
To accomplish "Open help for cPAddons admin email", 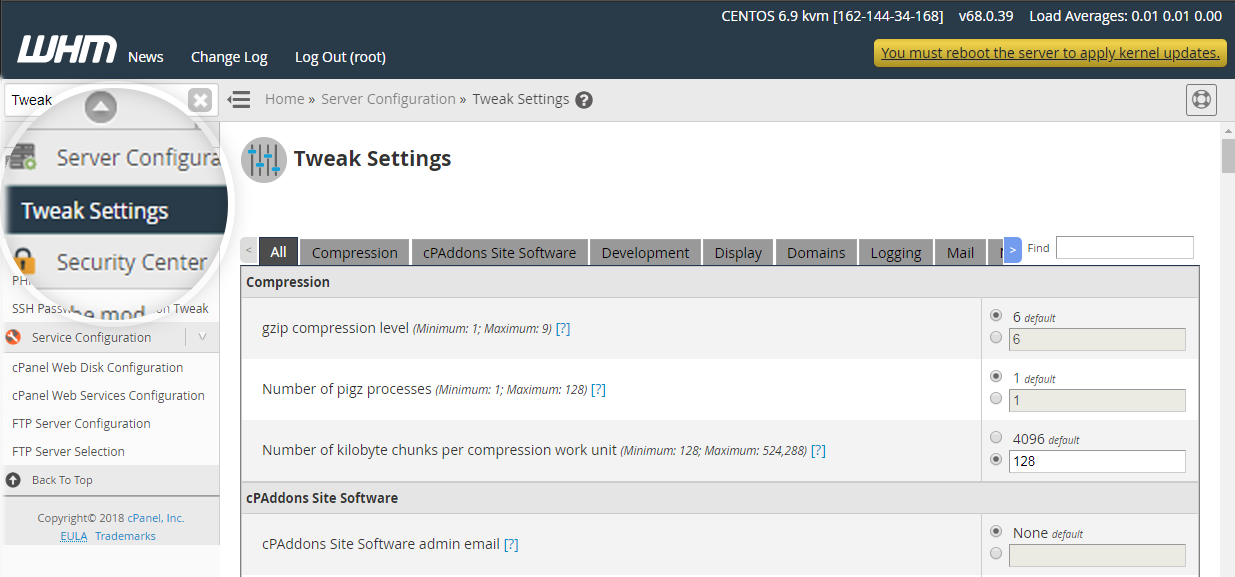I will coord(511,544).
